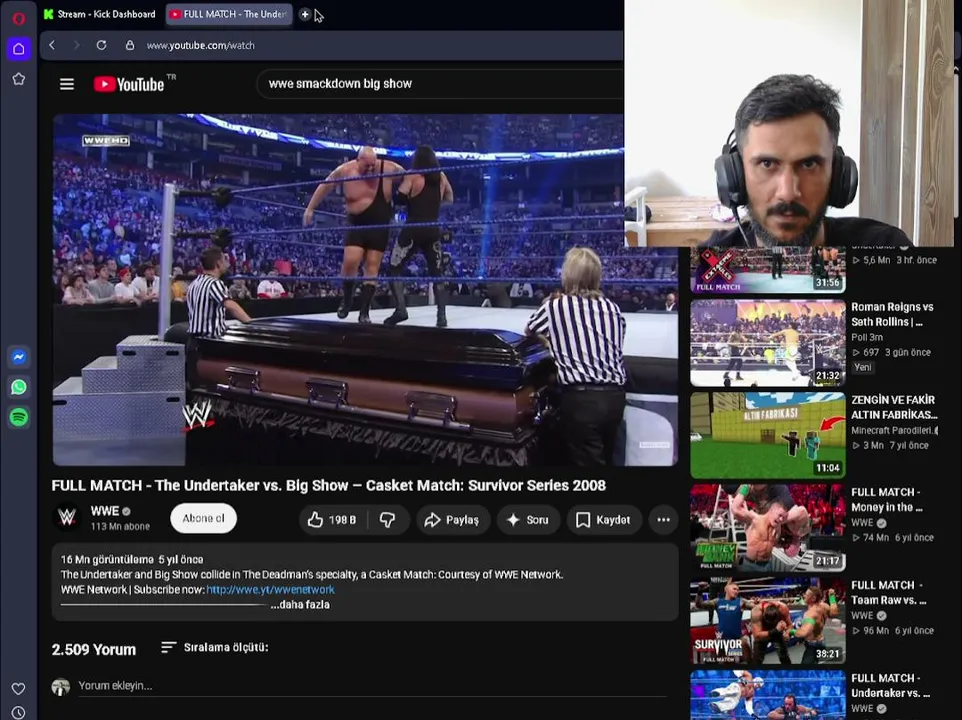Expand description with ...daha fazla
The height and width of the screenshot is (720, 962).
pos(300,605)
